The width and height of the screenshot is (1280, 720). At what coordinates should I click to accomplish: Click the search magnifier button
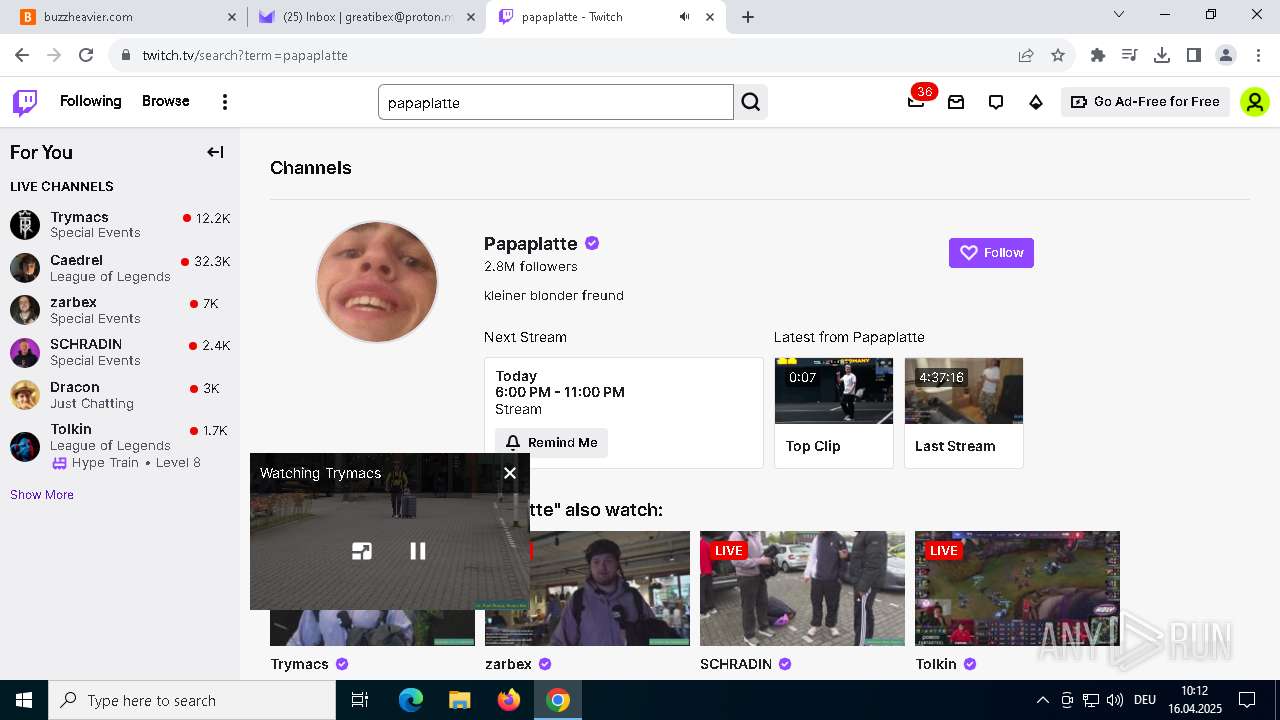point(751,102)
